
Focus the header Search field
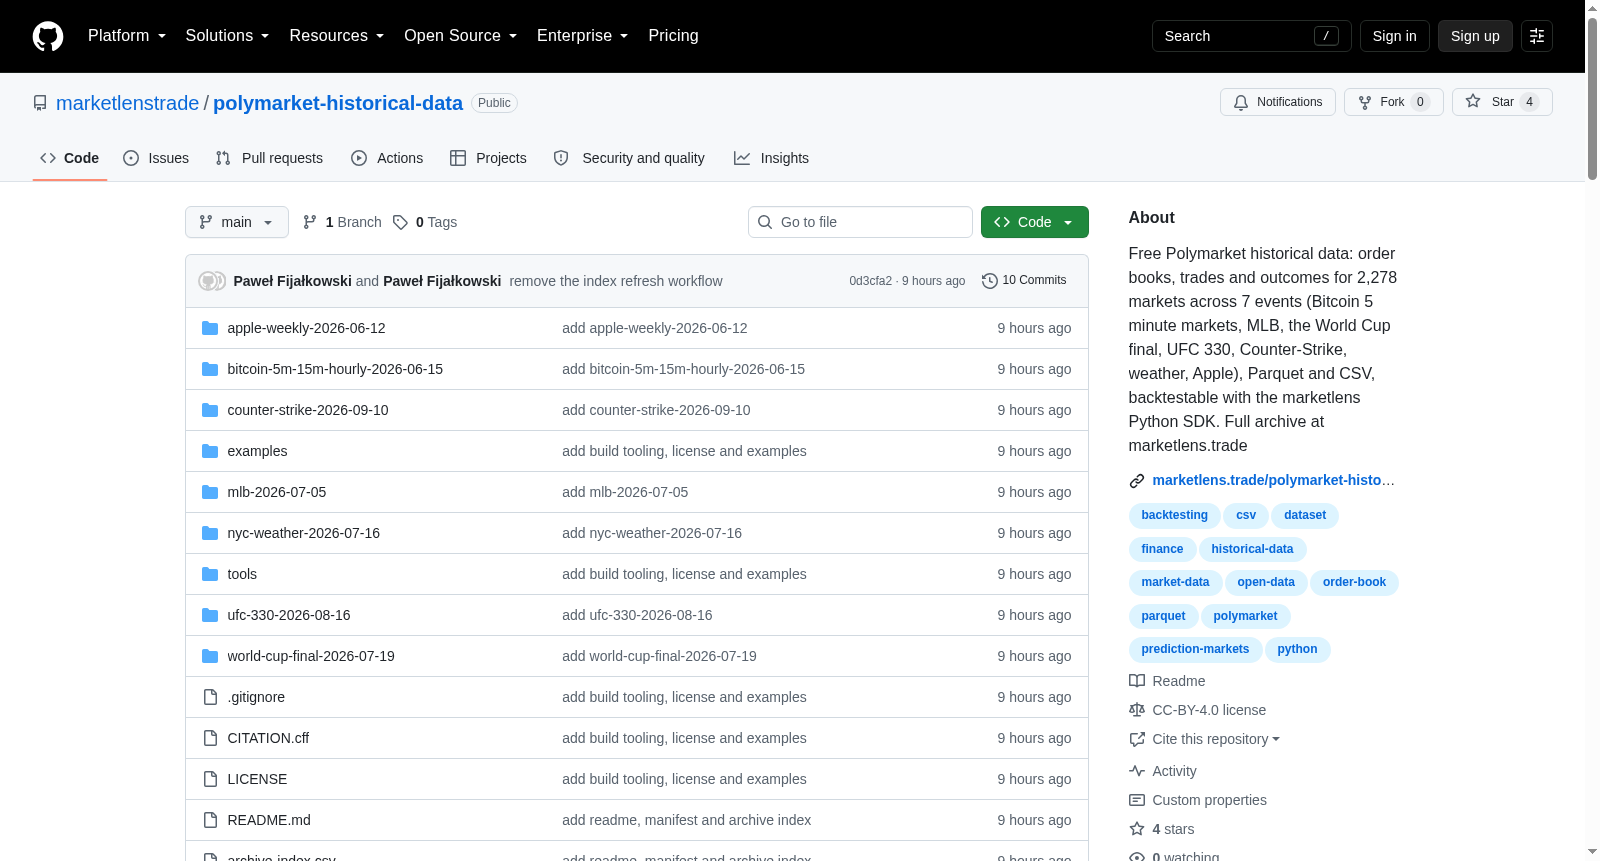[x=1252, y=36]
